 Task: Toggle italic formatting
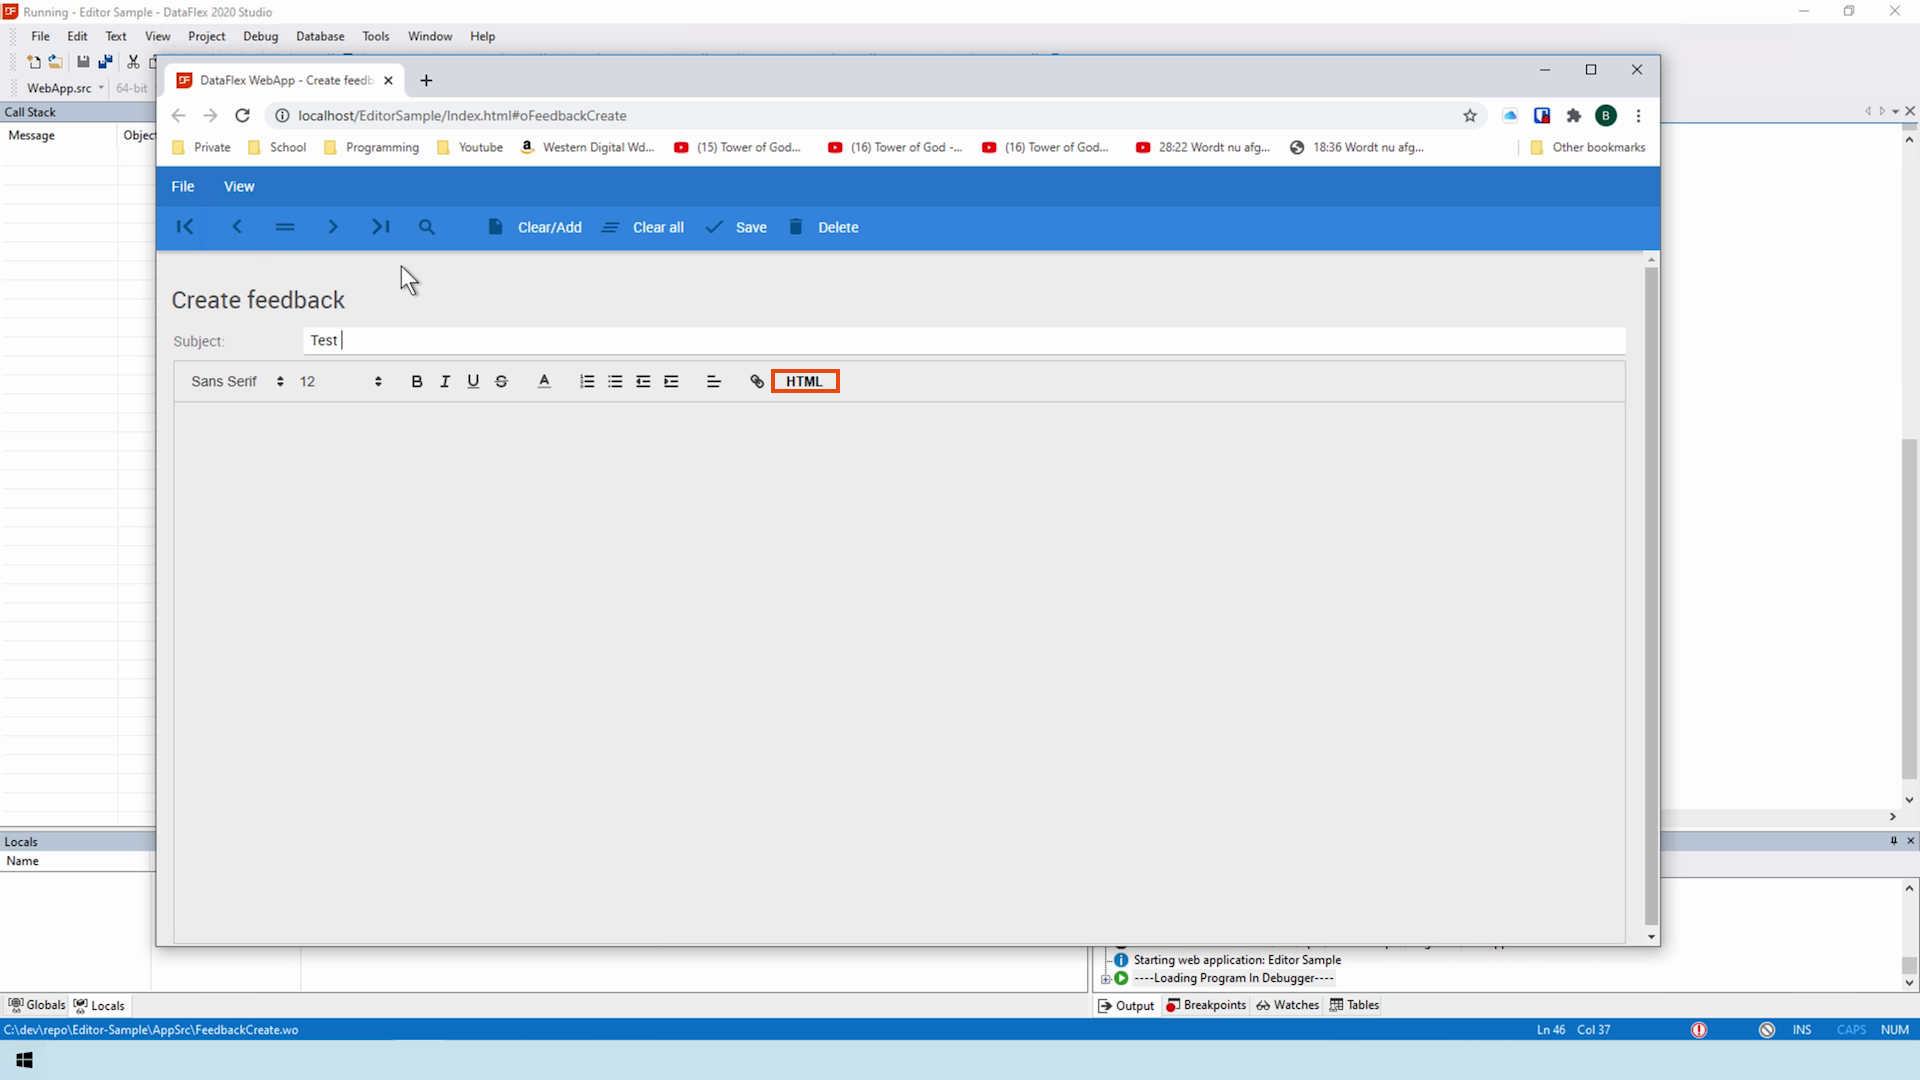point(445,381)
